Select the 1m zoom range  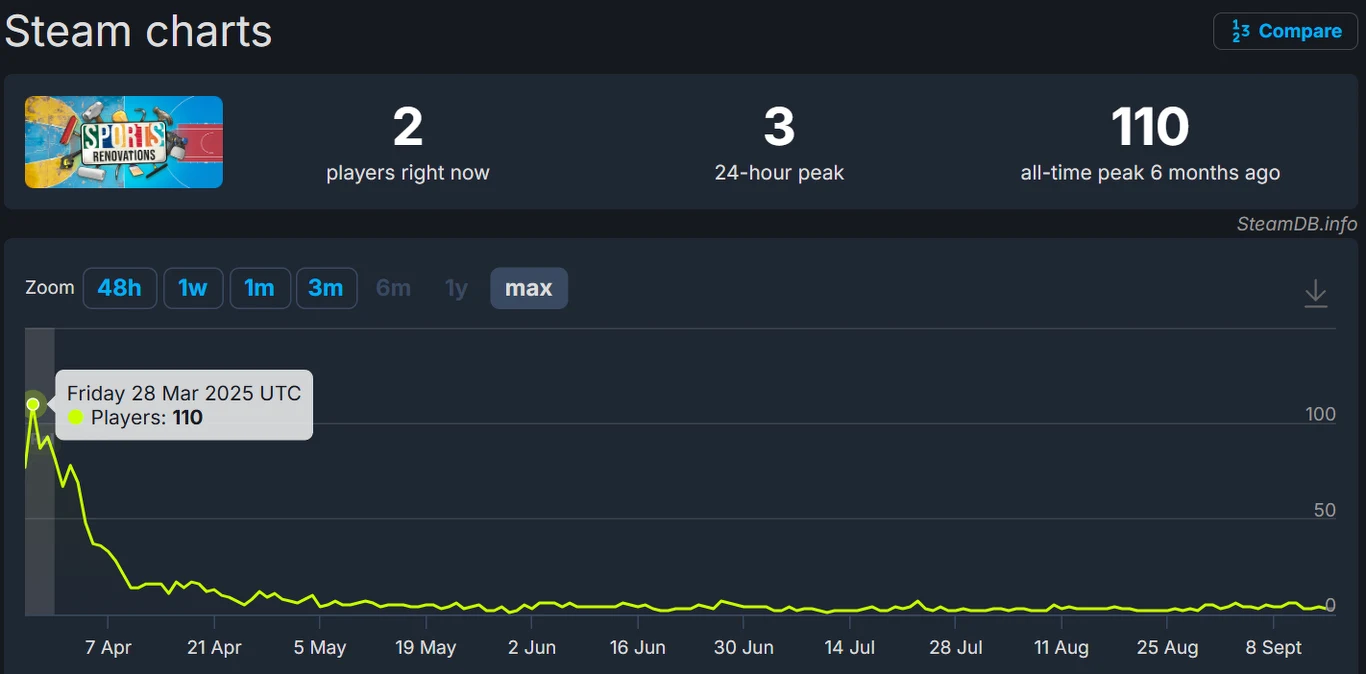[x=260, y=288]
